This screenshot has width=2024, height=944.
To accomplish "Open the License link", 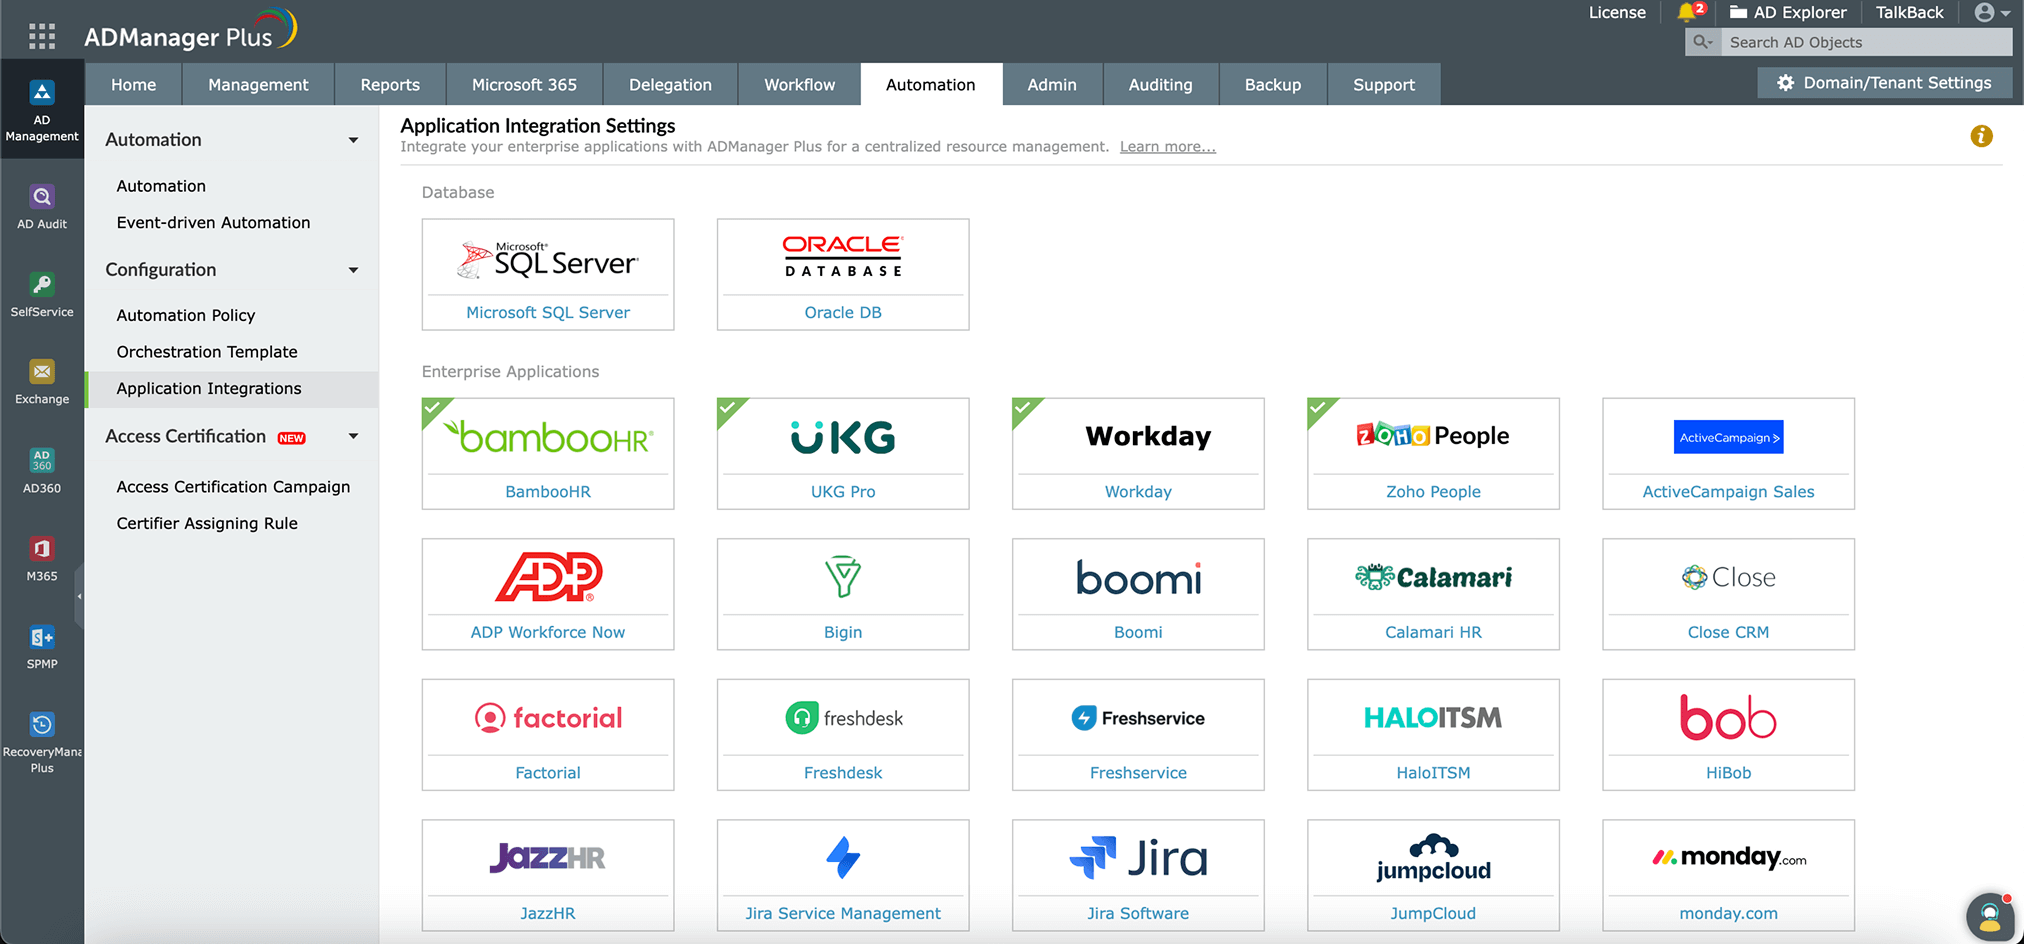I will [1617, 12].
